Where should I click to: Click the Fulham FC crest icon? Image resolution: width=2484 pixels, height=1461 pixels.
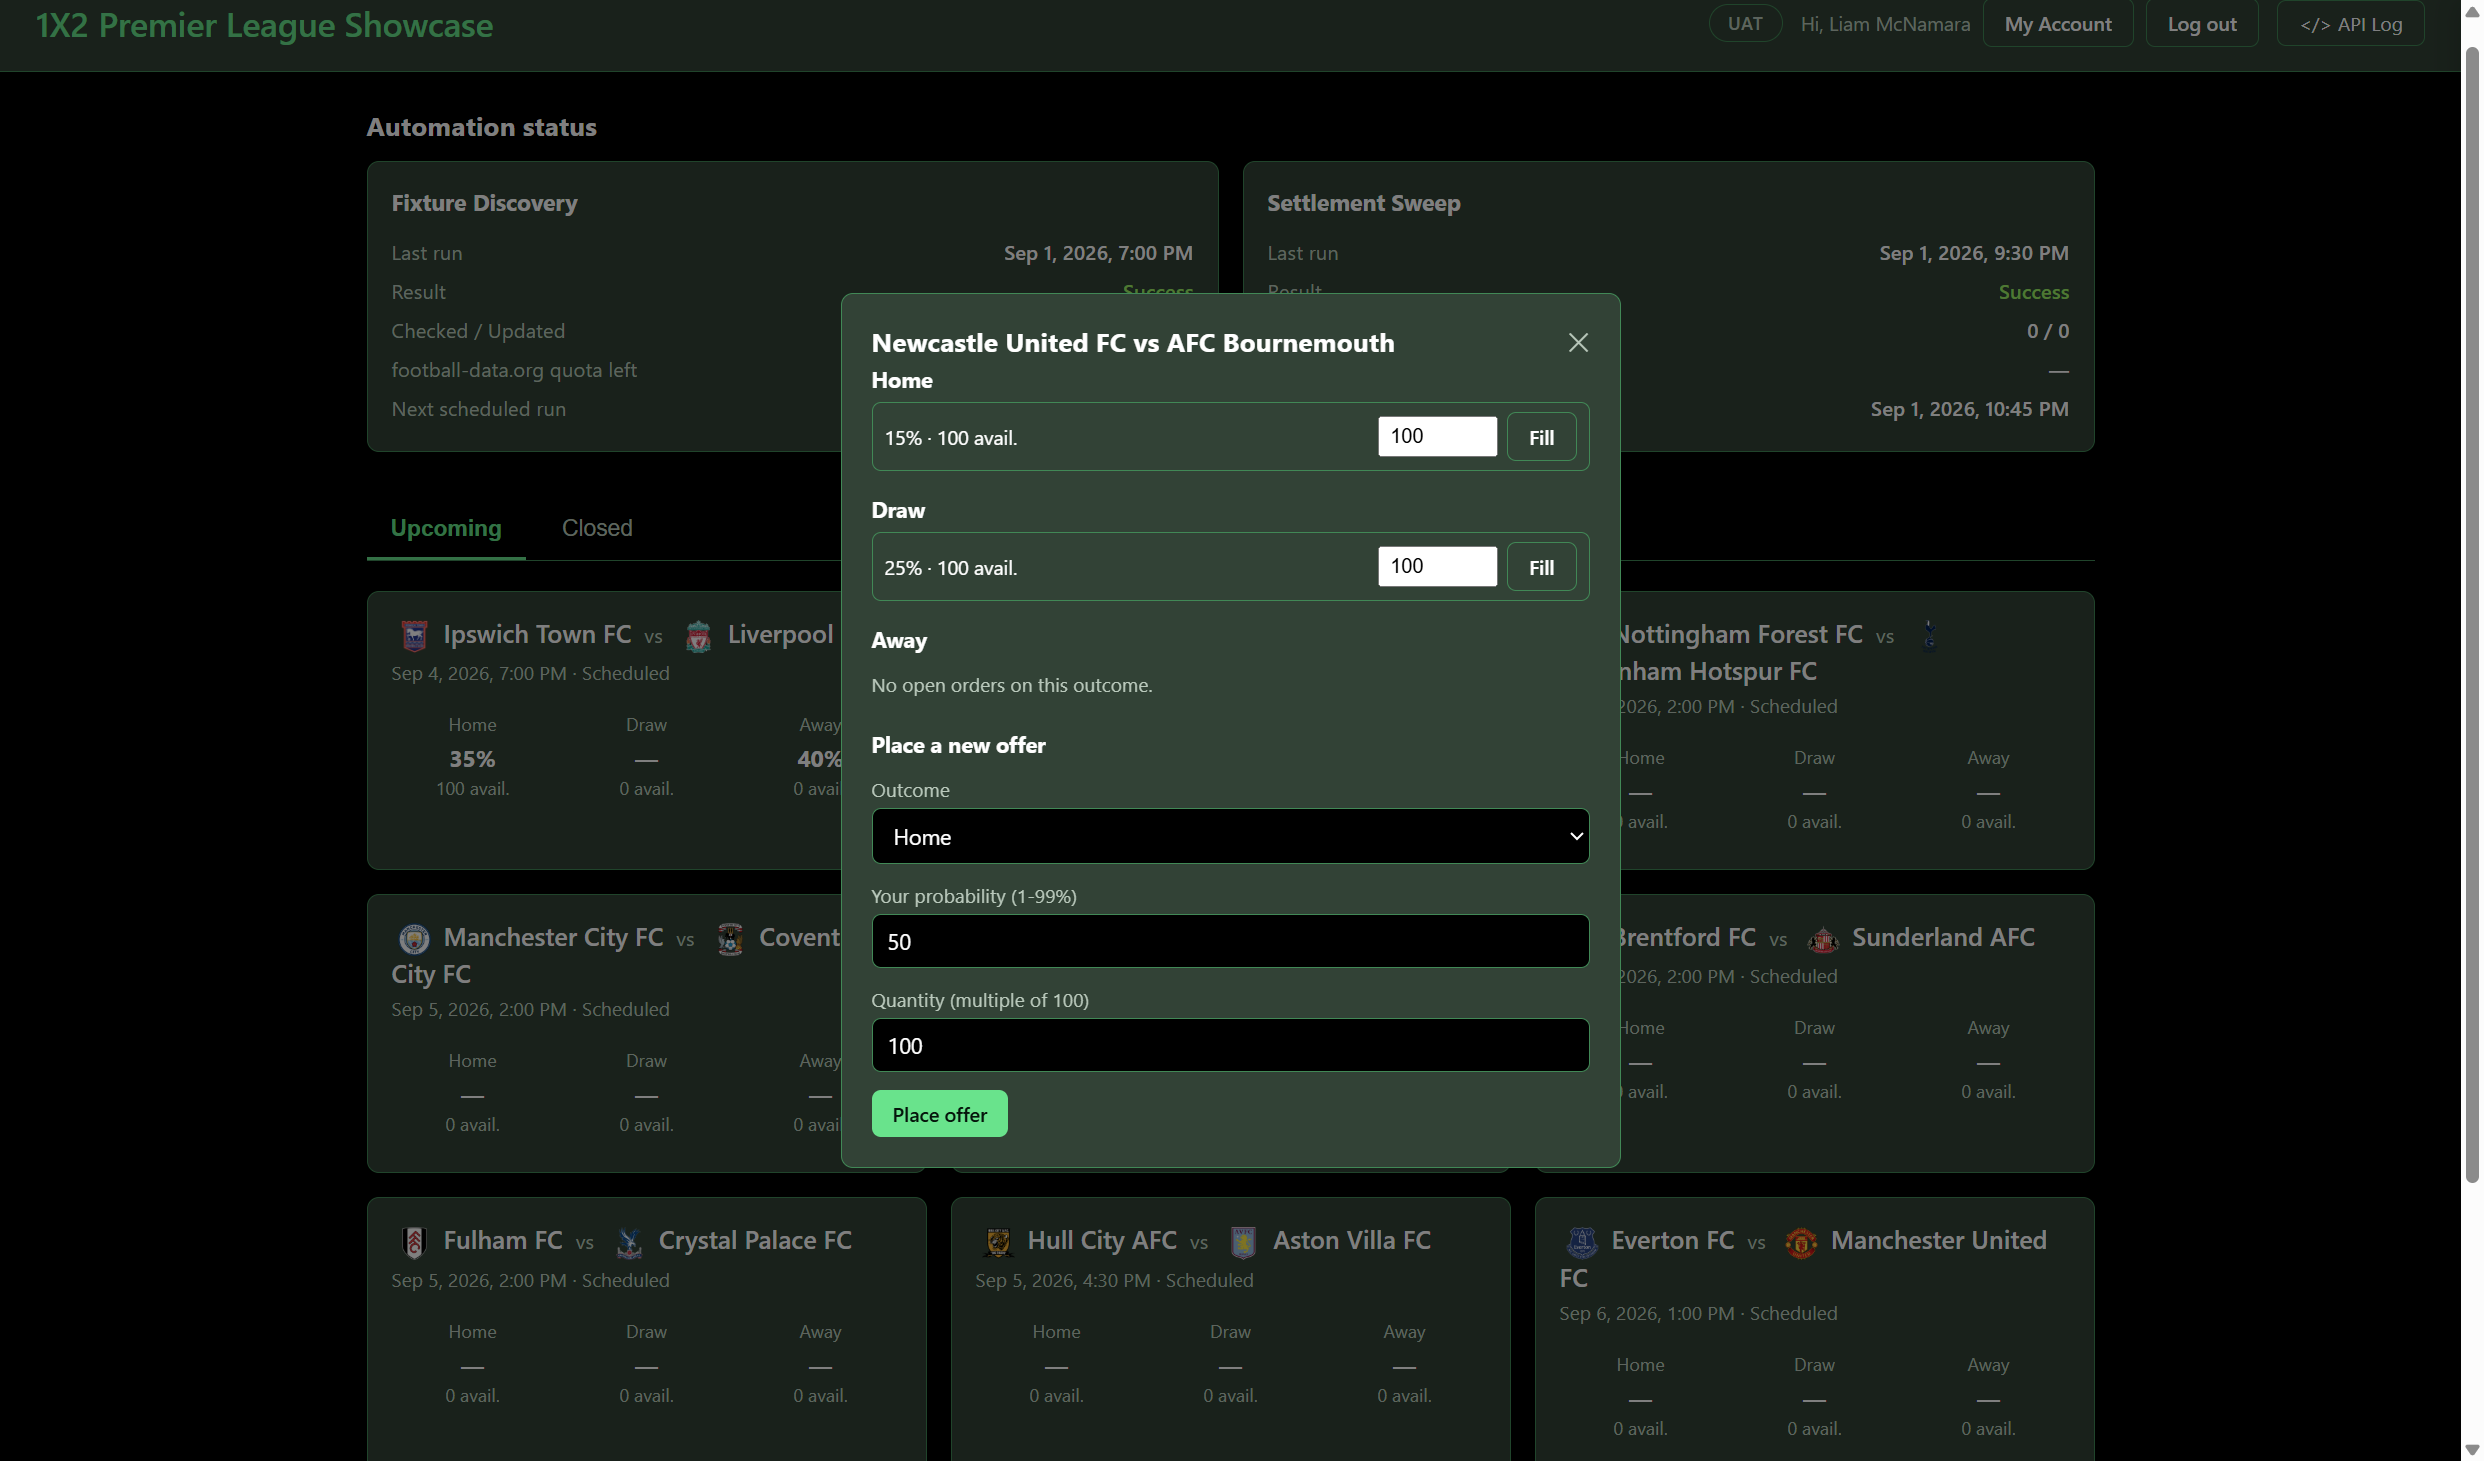(x=414, y=1242)
